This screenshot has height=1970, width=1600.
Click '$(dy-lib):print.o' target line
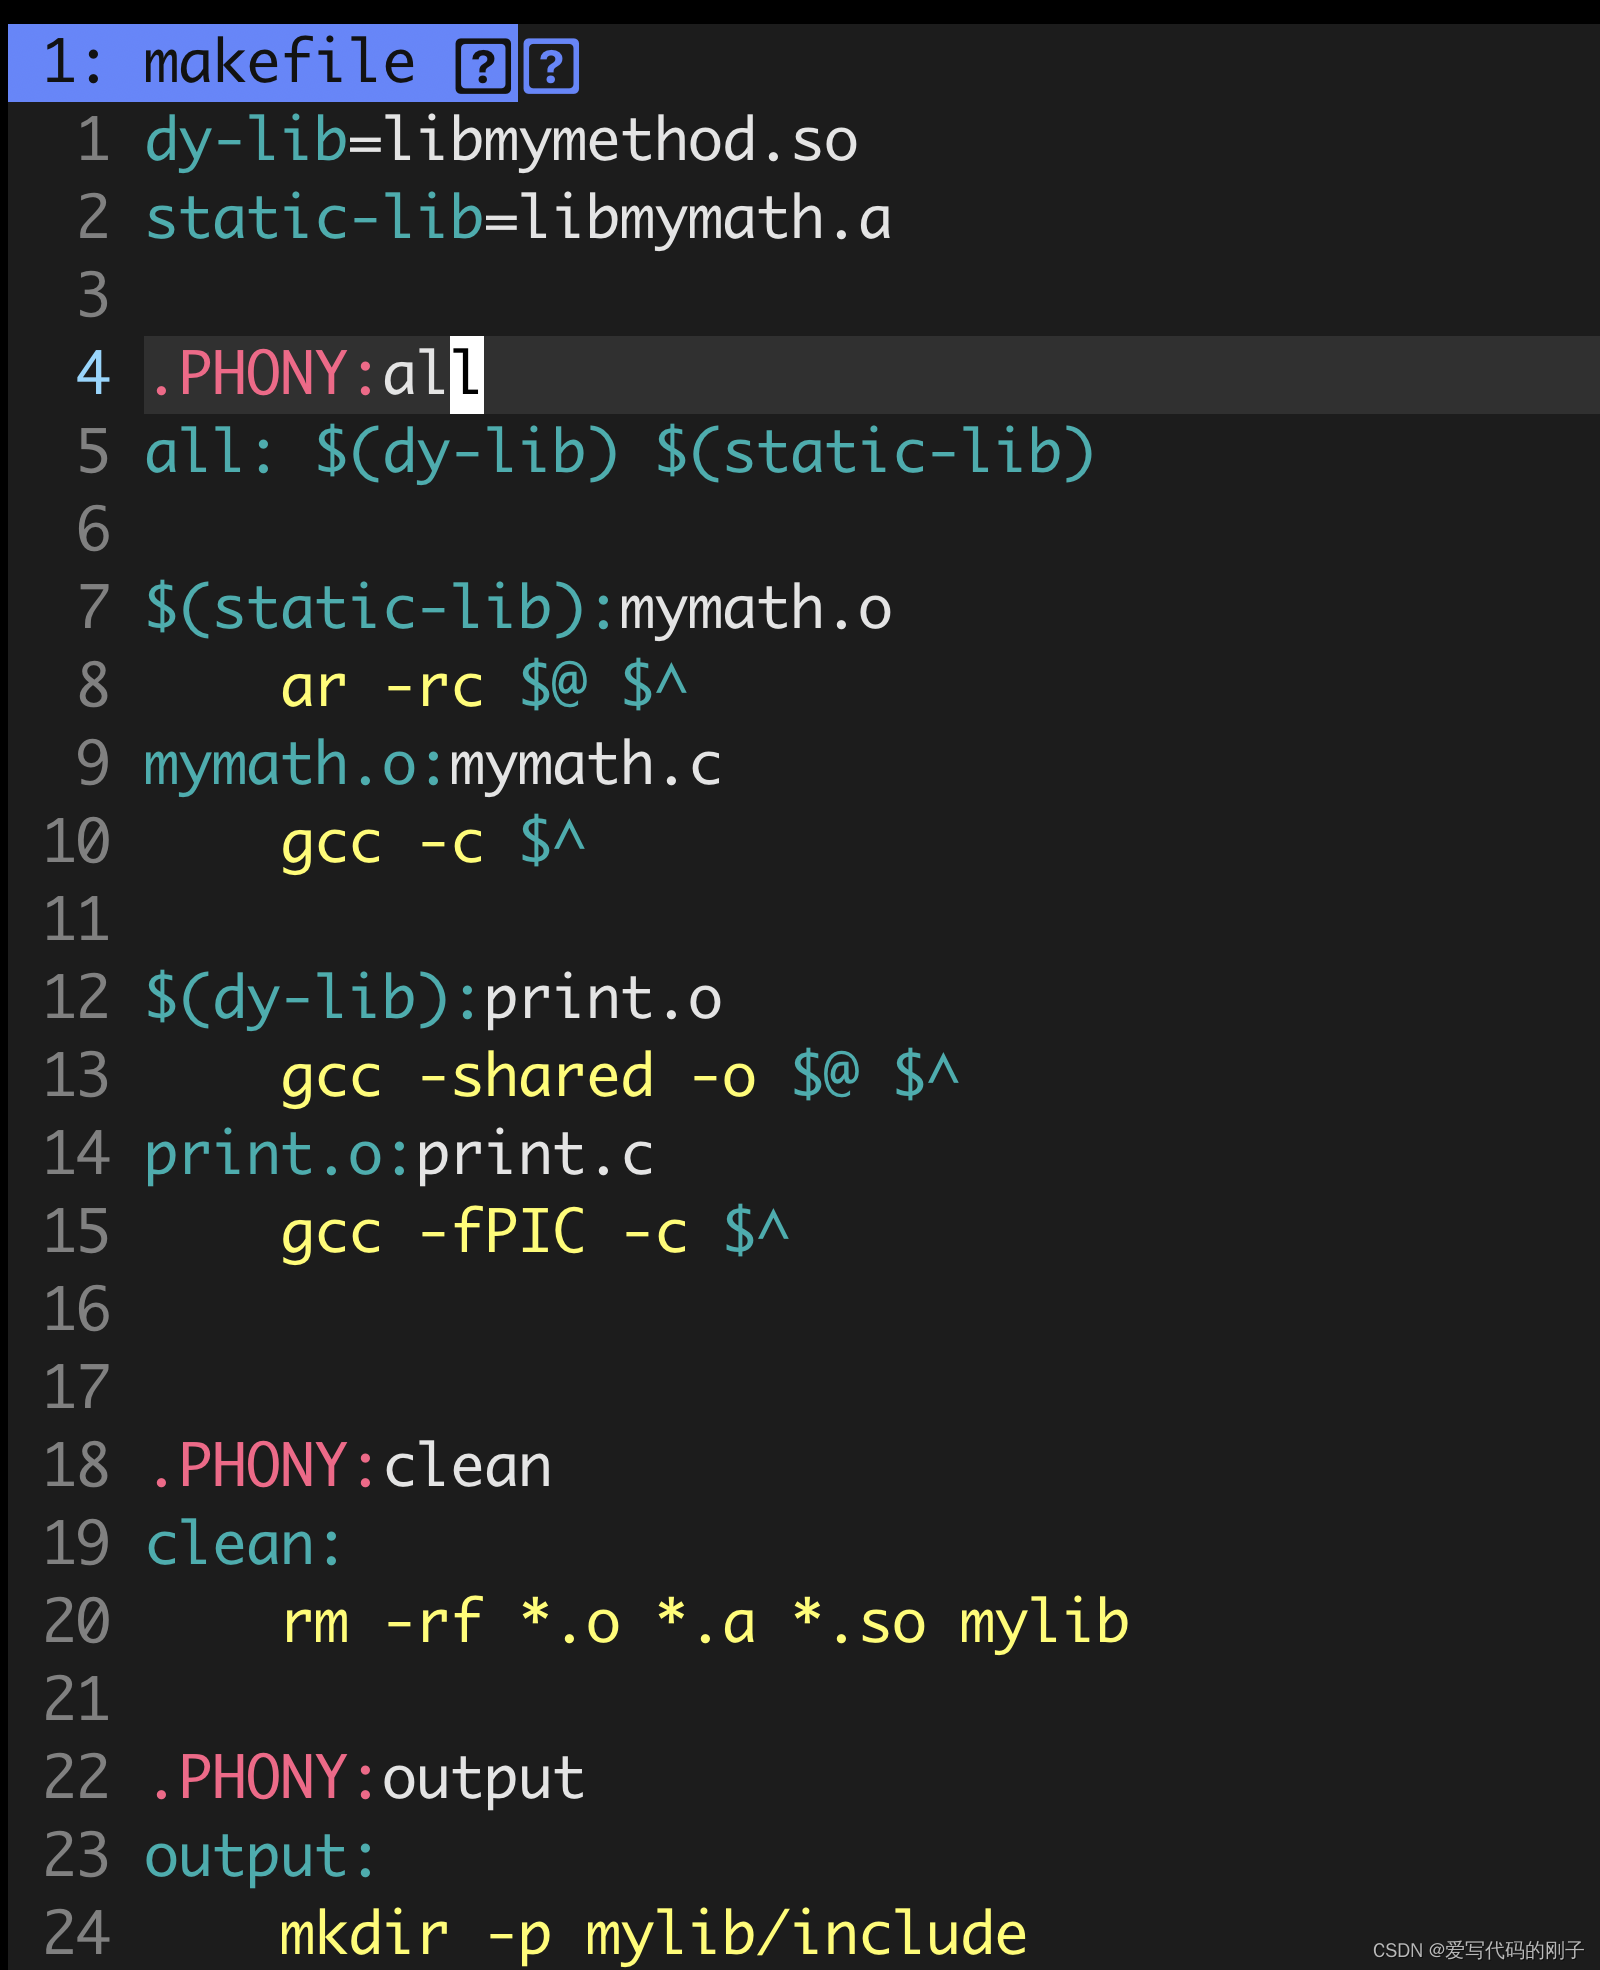pos(433,998)
